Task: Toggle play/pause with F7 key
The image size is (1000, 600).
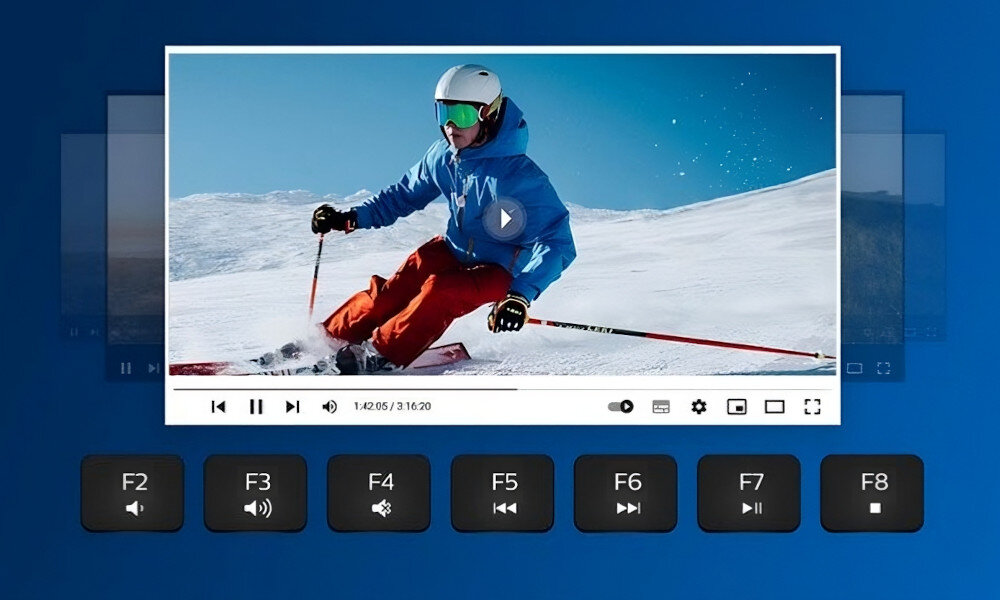Action: pos(749,493)
